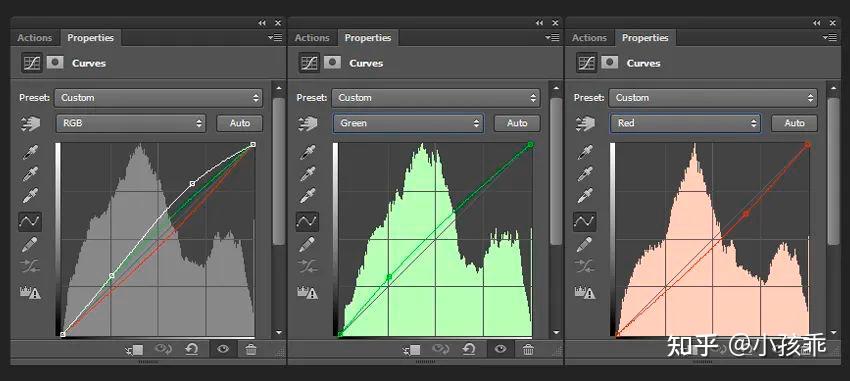Click the layer mask icon in Green panel
The height and width of the screenshot is (381, 850).
(332, 62)
